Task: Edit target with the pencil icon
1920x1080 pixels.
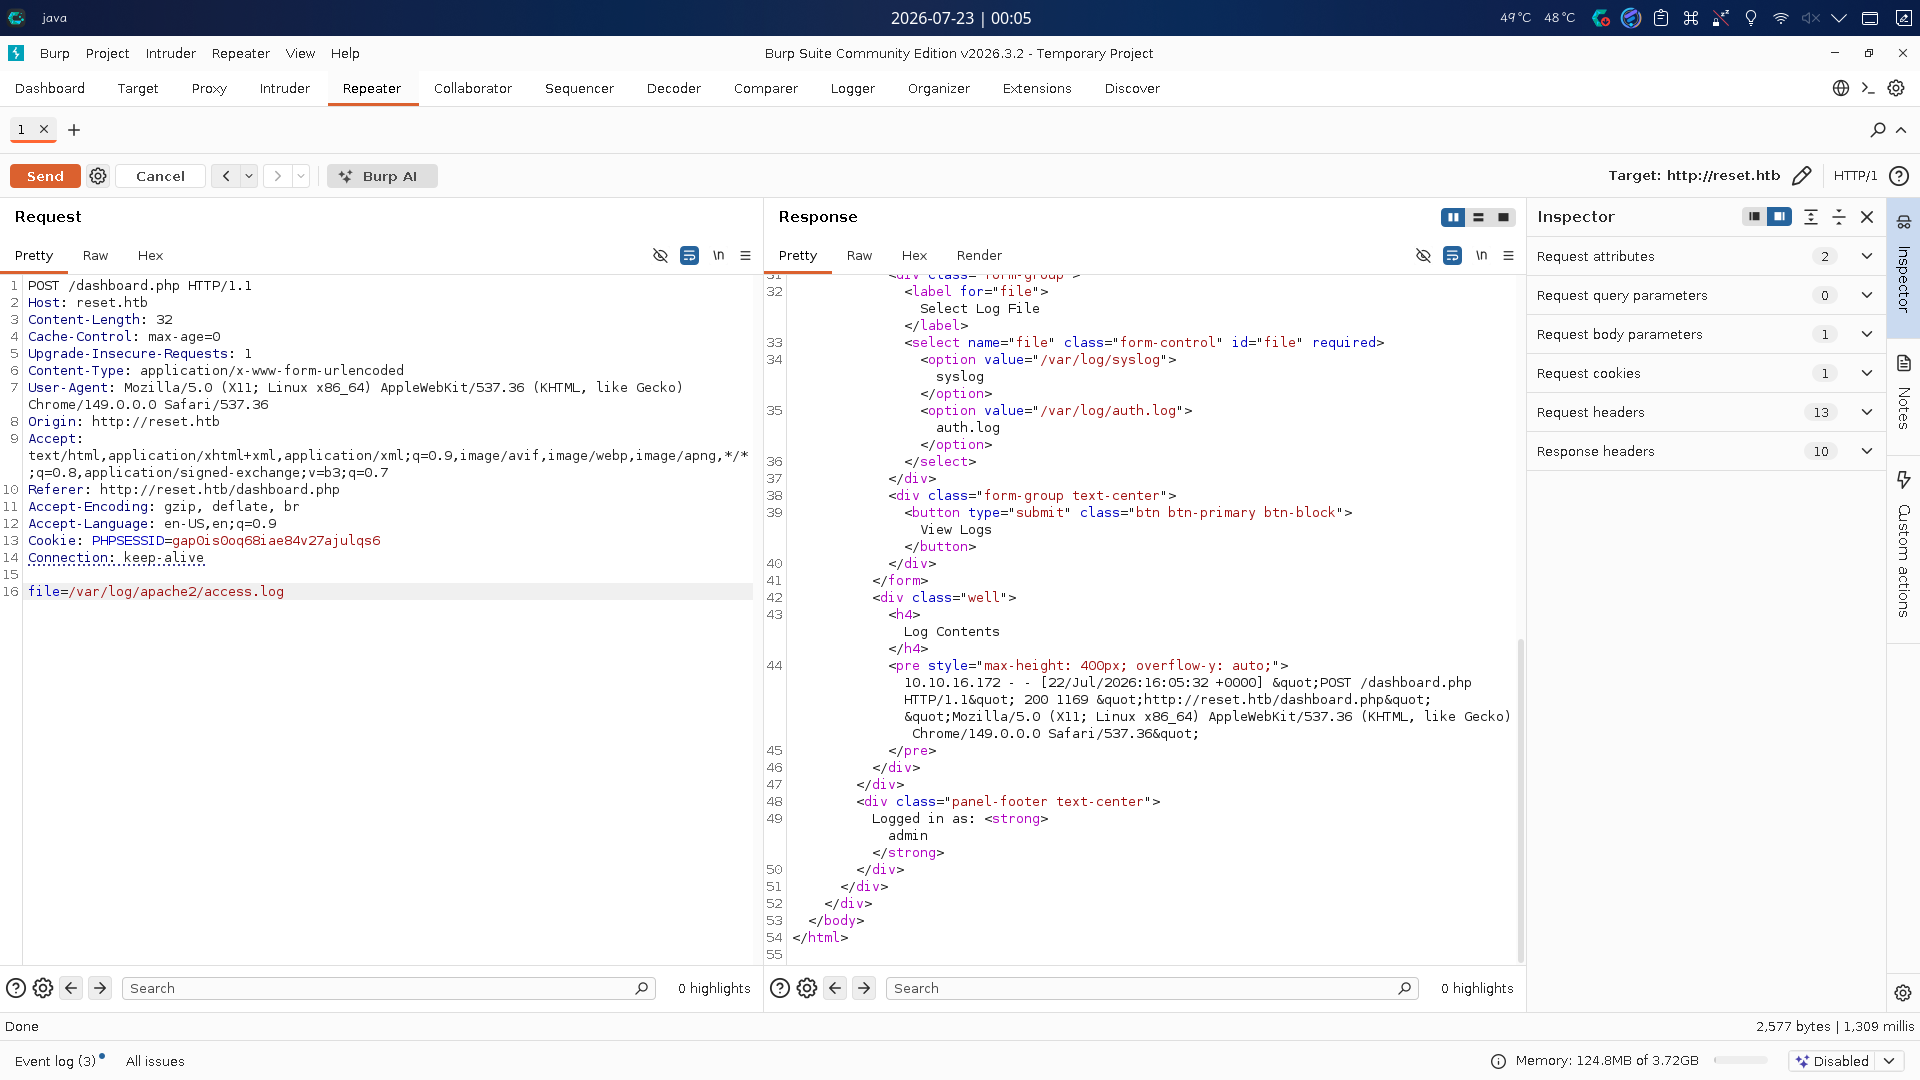Action: point(1801,176)
